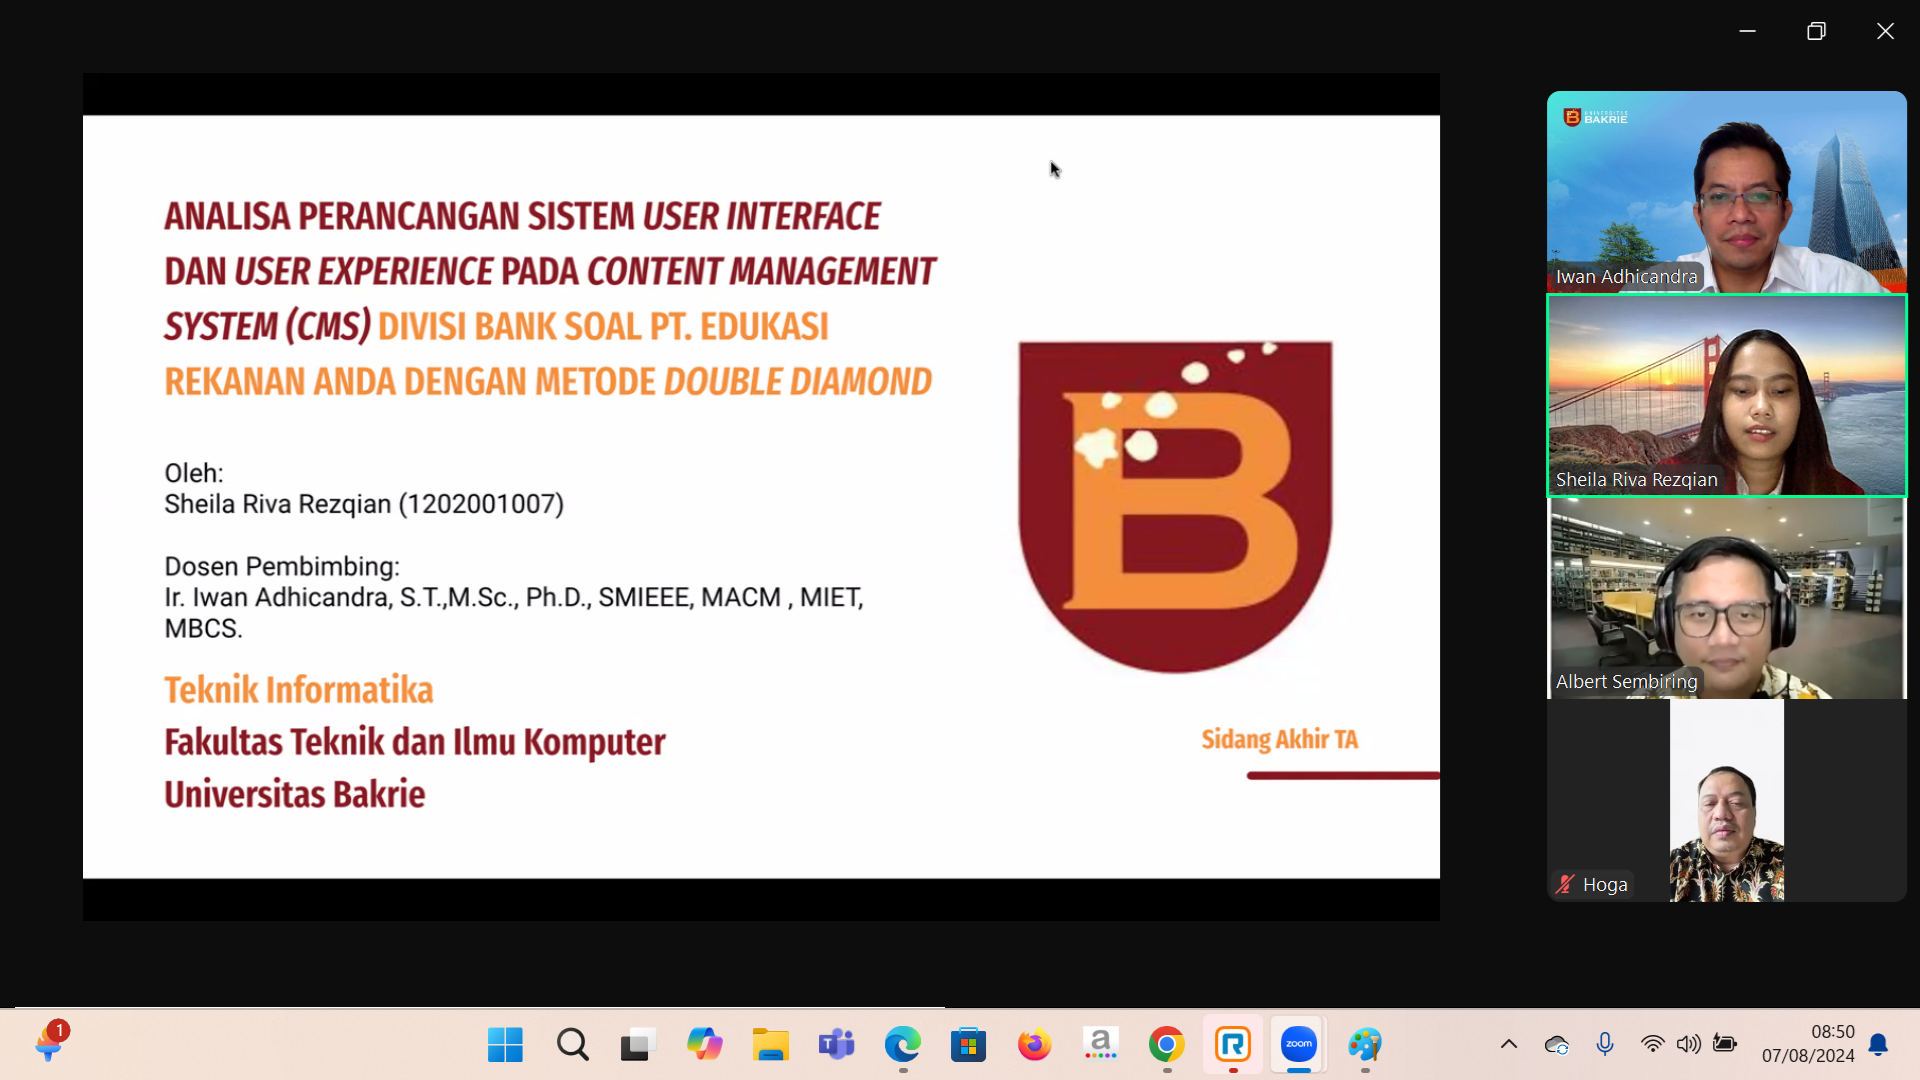This screenshot has height=1080, width=1920.
Task: Open the orange R app in the taskbar
Action: click(1233, 1045)
